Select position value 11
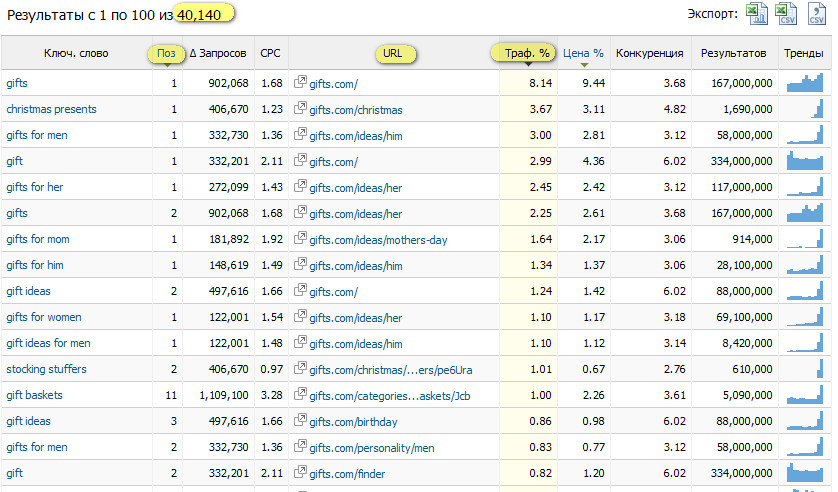Viewport: 838px width, 492px height. pyautogui.click(x=171, y=395)
